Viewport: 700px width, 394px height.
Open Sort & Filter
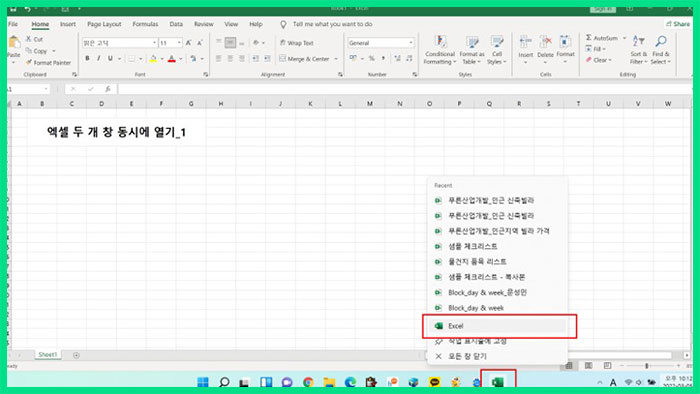coord(638,50)
